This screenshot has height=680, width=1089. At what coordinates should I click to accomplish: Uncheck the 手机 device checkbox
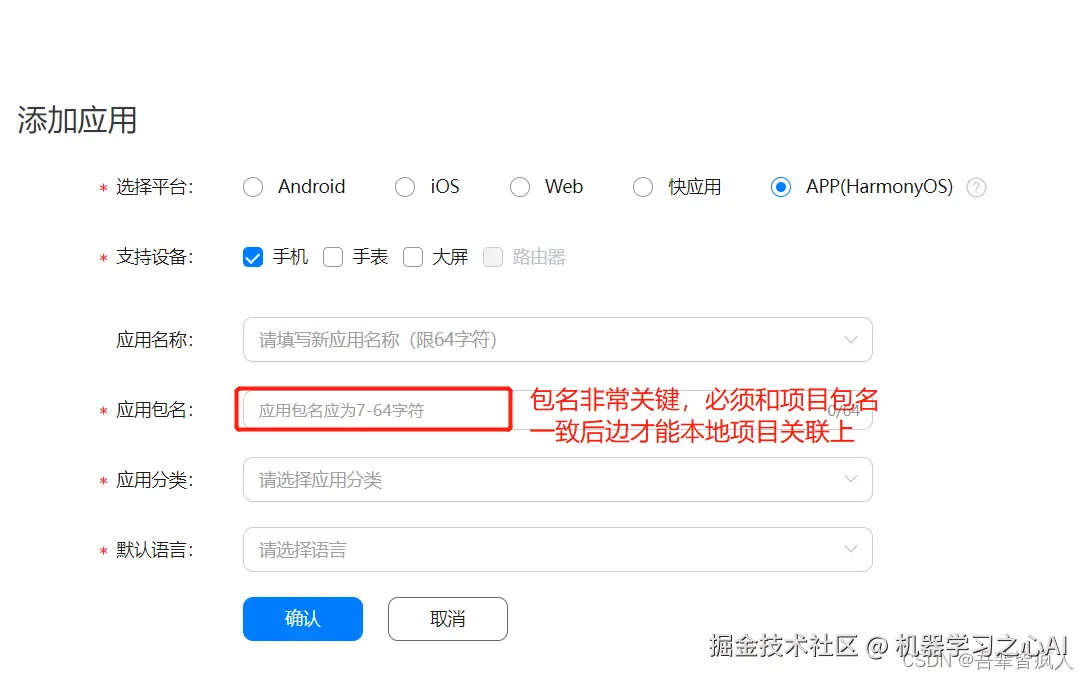pyautogui.click(x=253, y=257)
